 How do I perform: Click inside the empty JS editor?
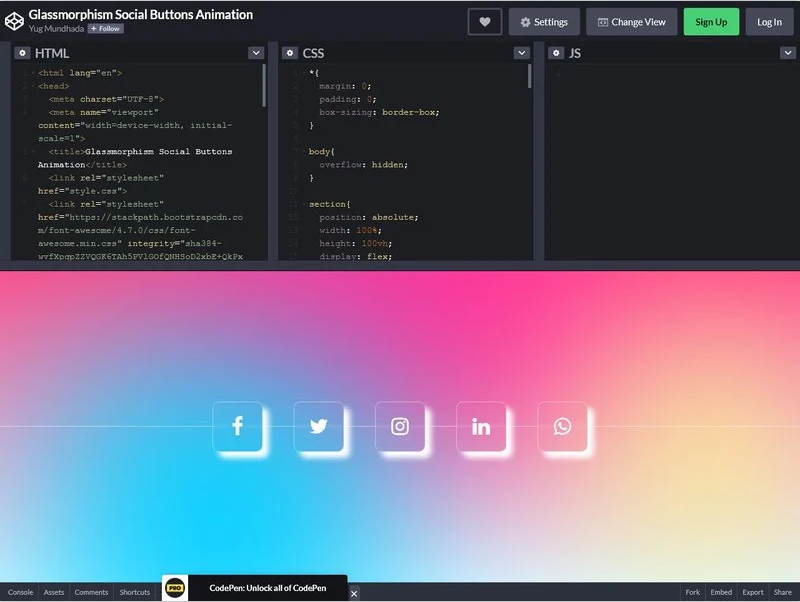(x=670, y=162)
